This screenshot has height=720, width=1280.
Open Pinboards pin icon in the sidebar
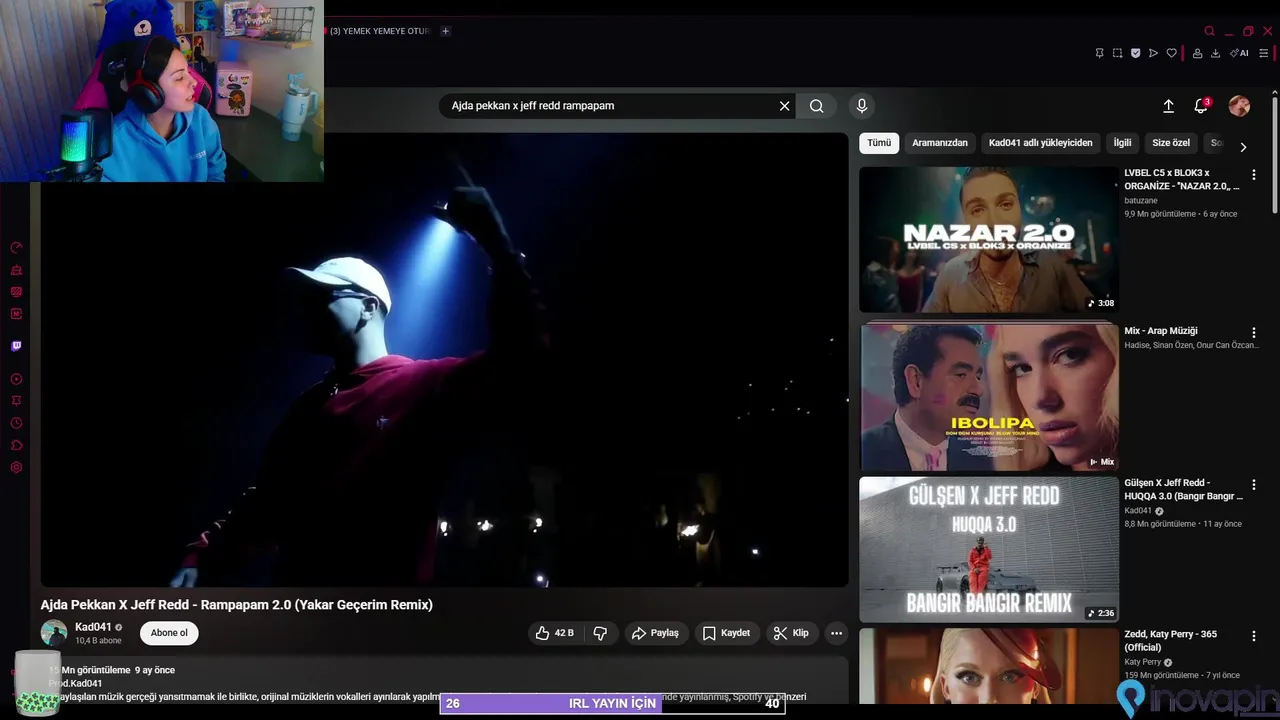pyautogui.click(x=16, y=401)
